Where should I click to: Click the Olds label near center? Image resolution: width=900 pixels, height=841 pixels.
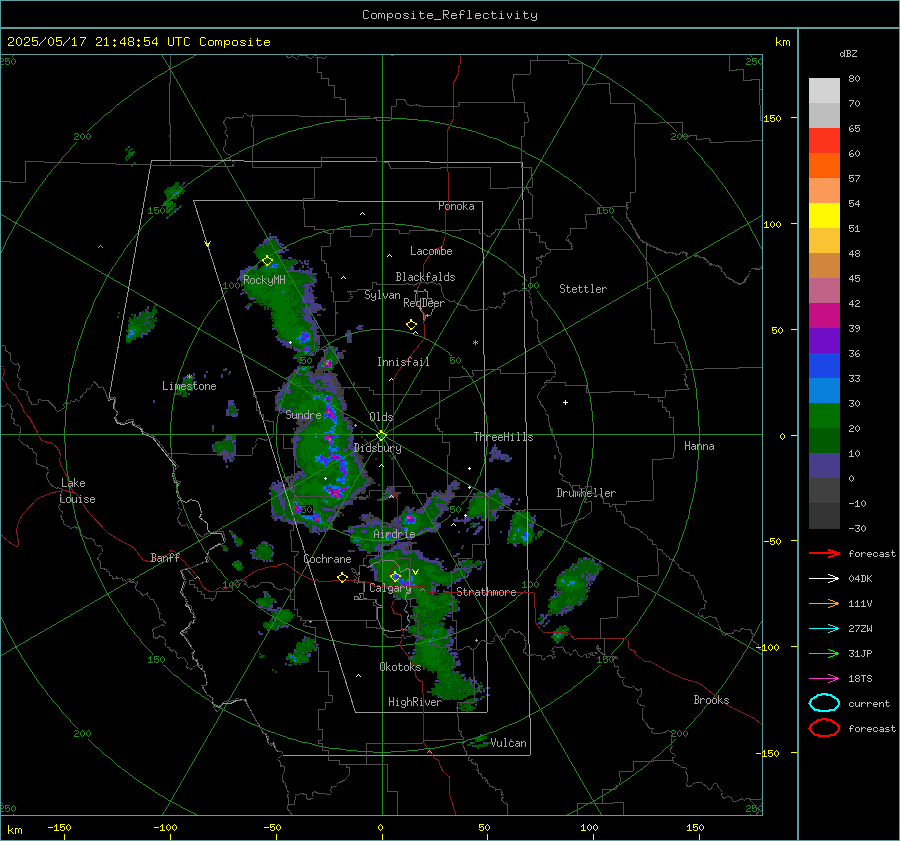pyautogui.click(x=381, y=417)
